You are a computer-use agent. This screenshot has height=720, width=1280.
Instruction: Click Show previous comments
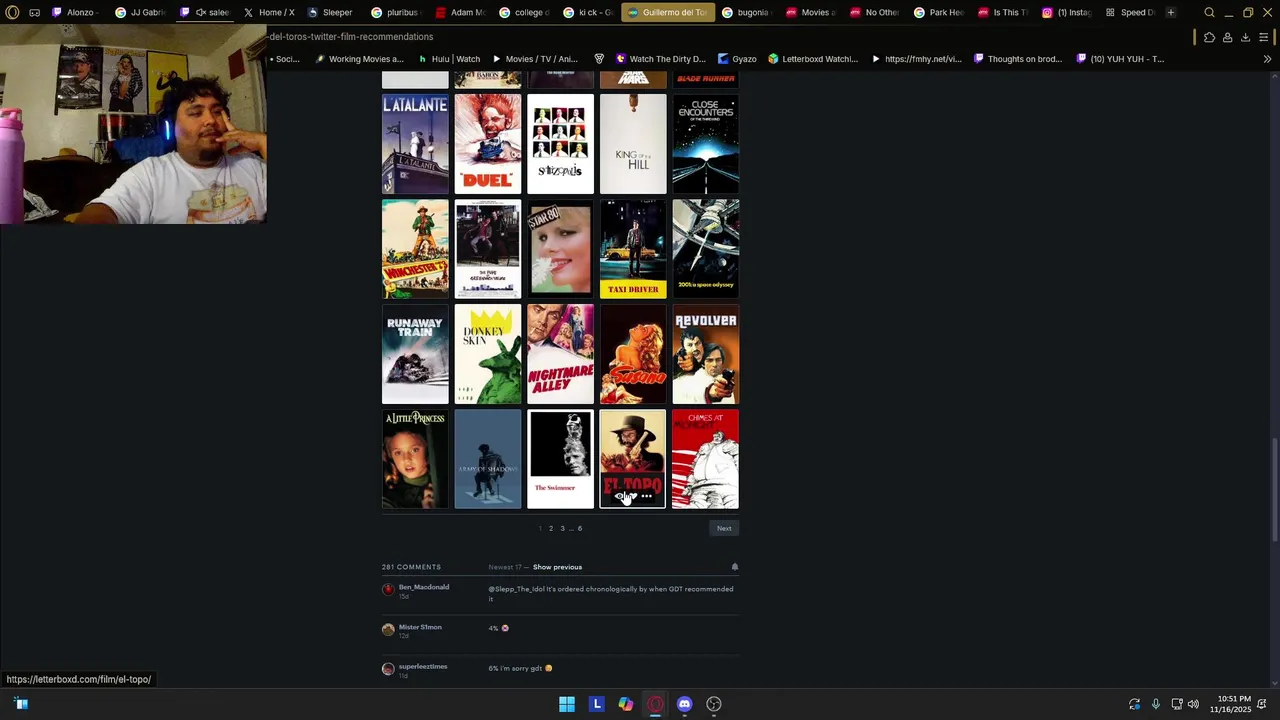click(557, 567)
